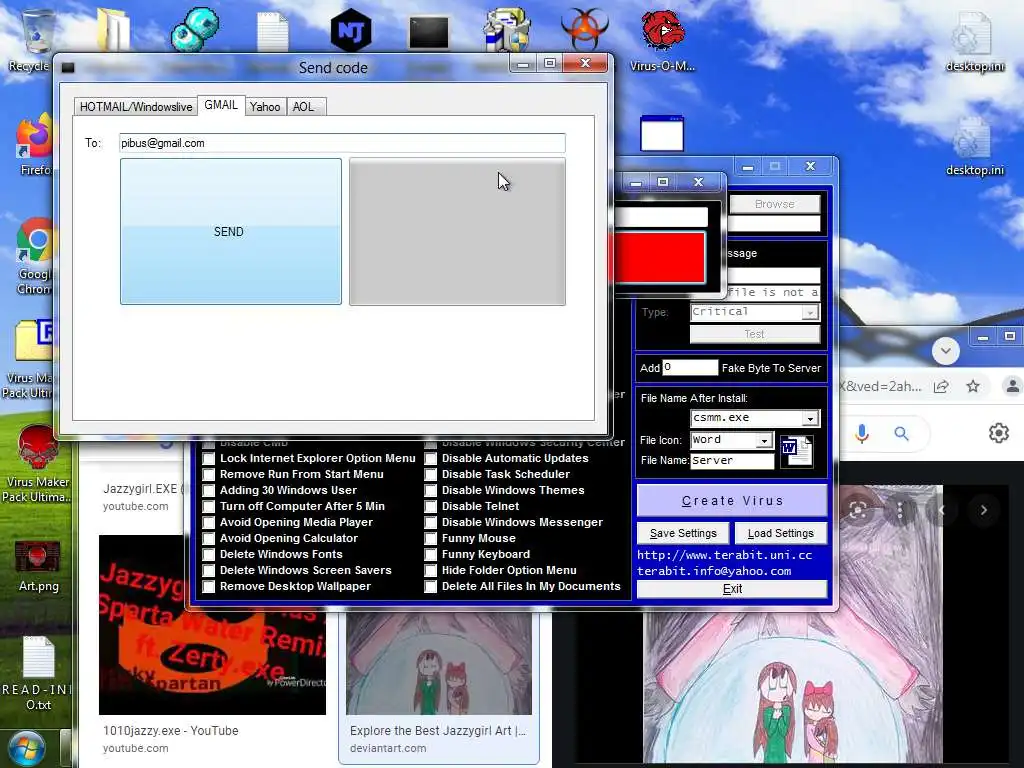Check Avoid Opening Calculator

click(x=208, y=539)
